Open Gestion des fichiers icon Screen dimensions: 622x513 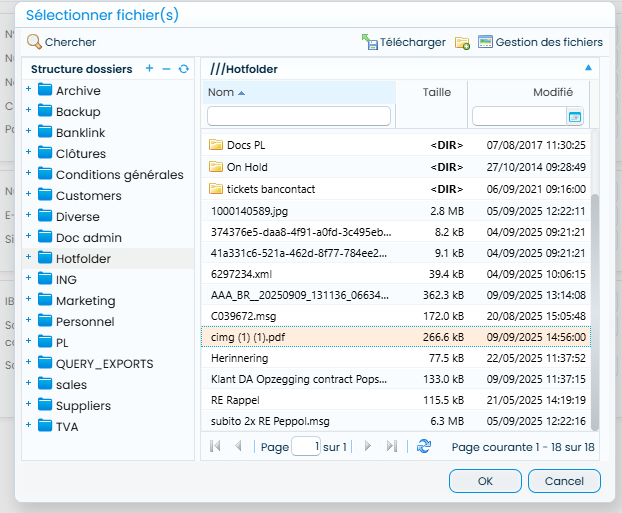[485, 42]
